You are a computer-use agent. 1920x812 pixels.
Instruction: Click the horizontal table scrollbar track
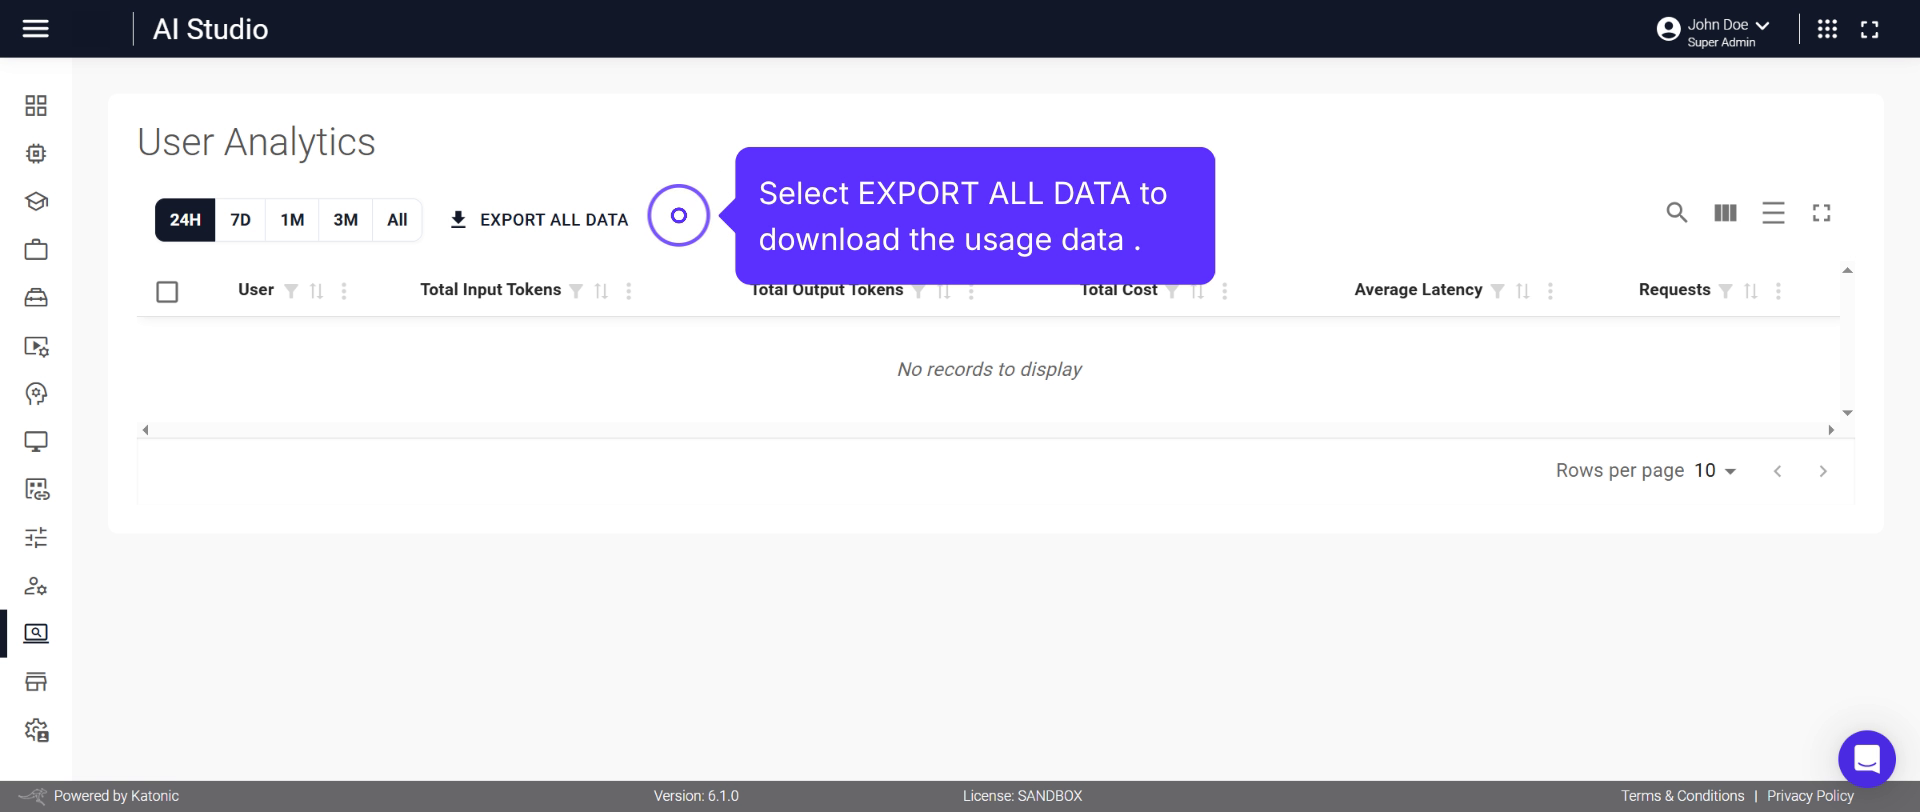[x=988, y=430]
